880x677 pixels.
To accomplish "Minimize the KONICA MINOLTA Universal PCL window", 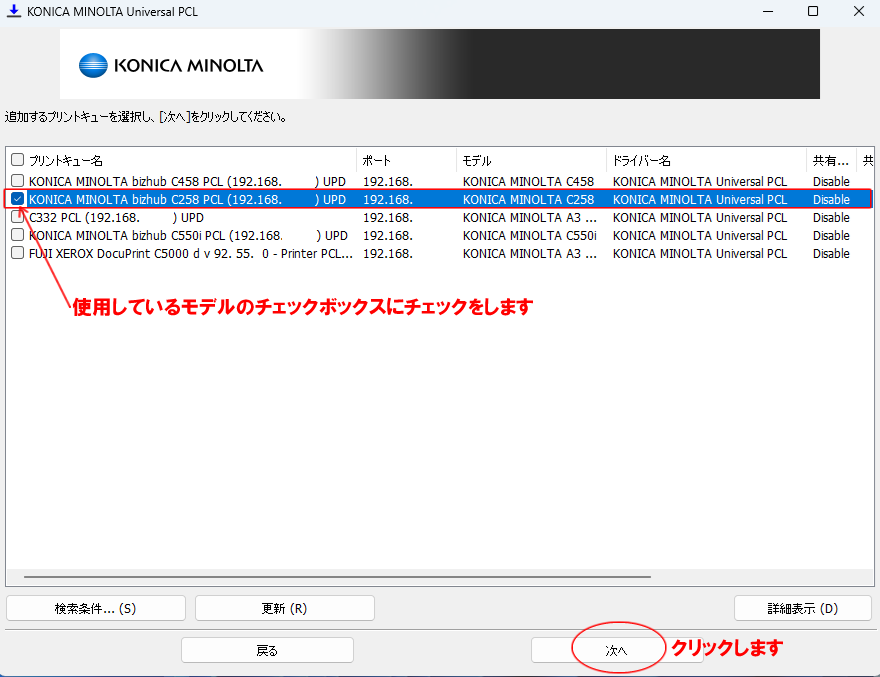I will tap(768, 11).
